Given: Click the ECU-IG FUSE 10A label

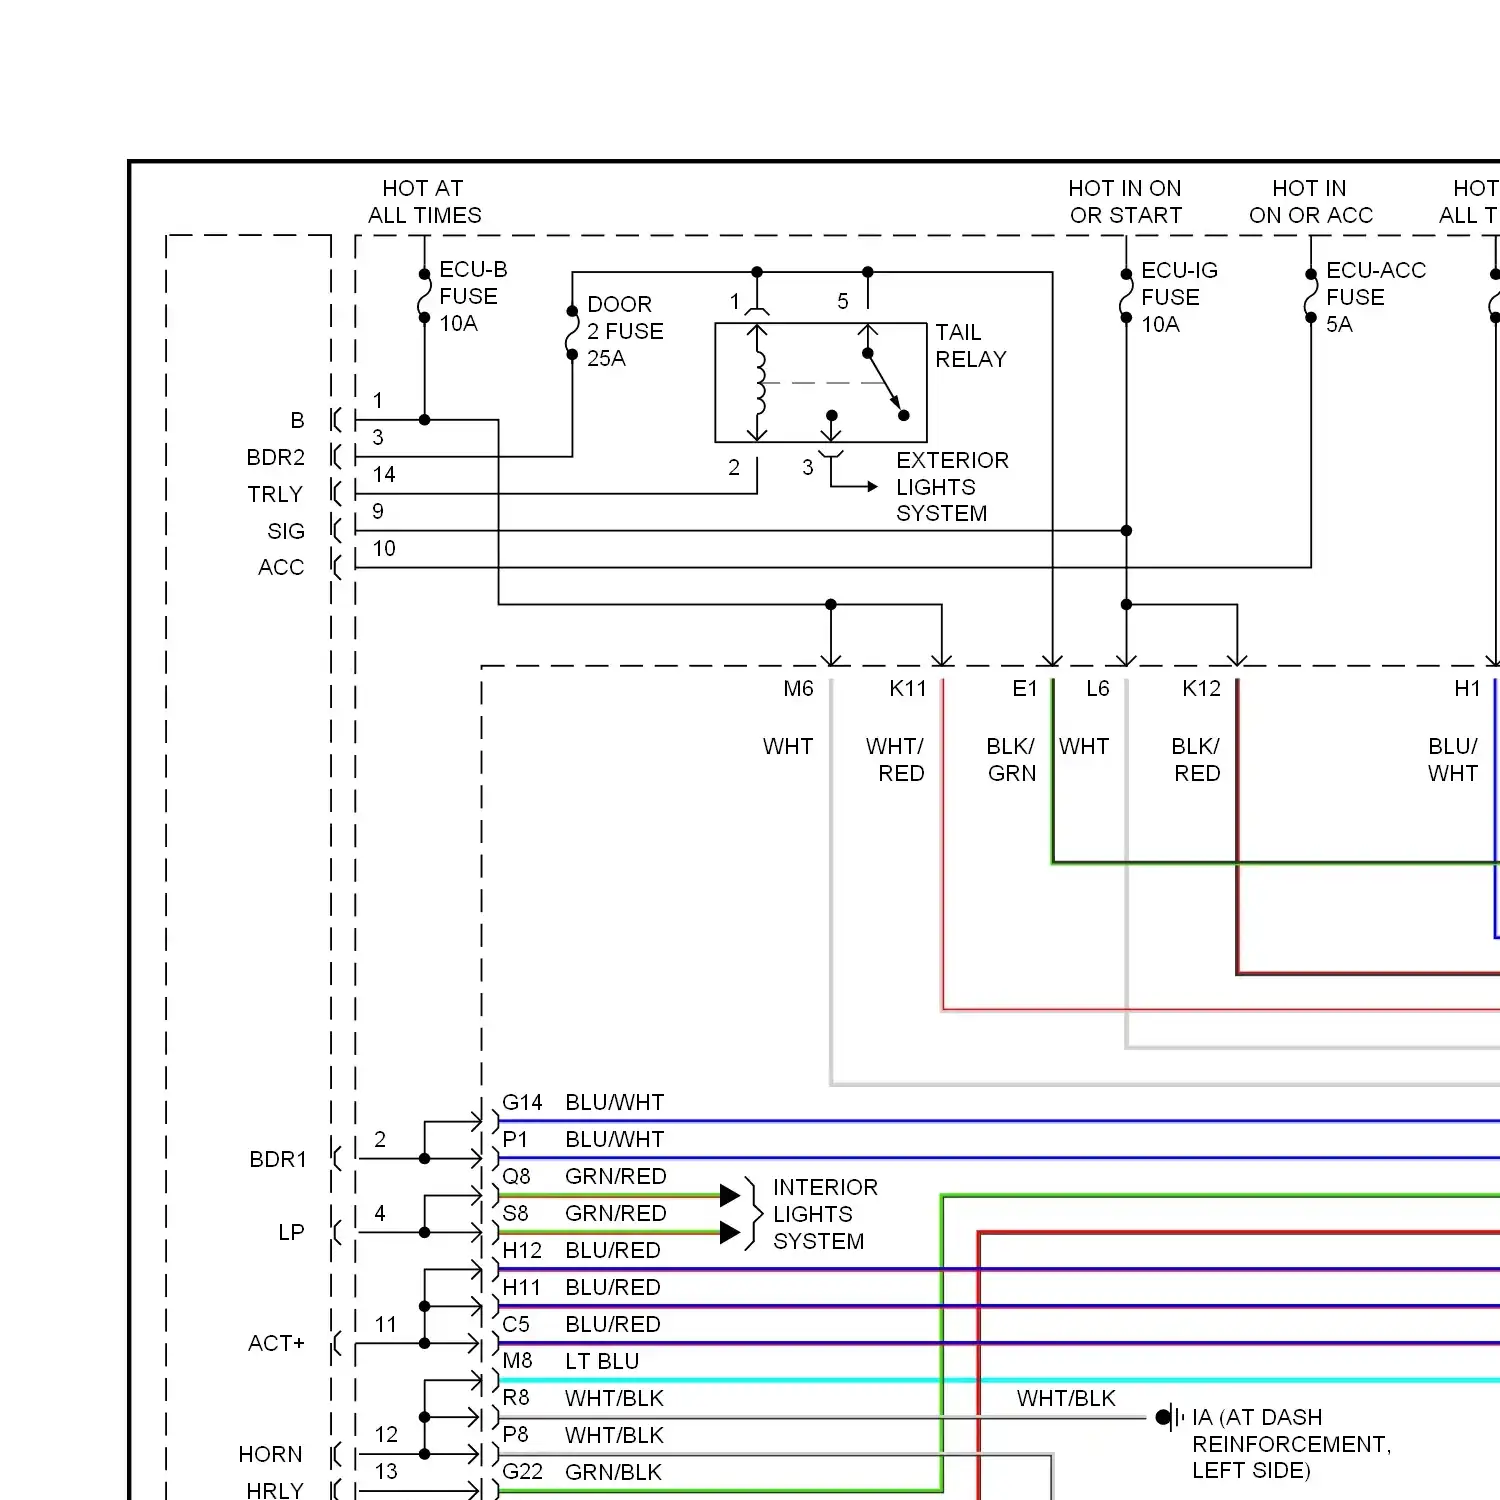Looking at the screenshot, I should 1179,297.
